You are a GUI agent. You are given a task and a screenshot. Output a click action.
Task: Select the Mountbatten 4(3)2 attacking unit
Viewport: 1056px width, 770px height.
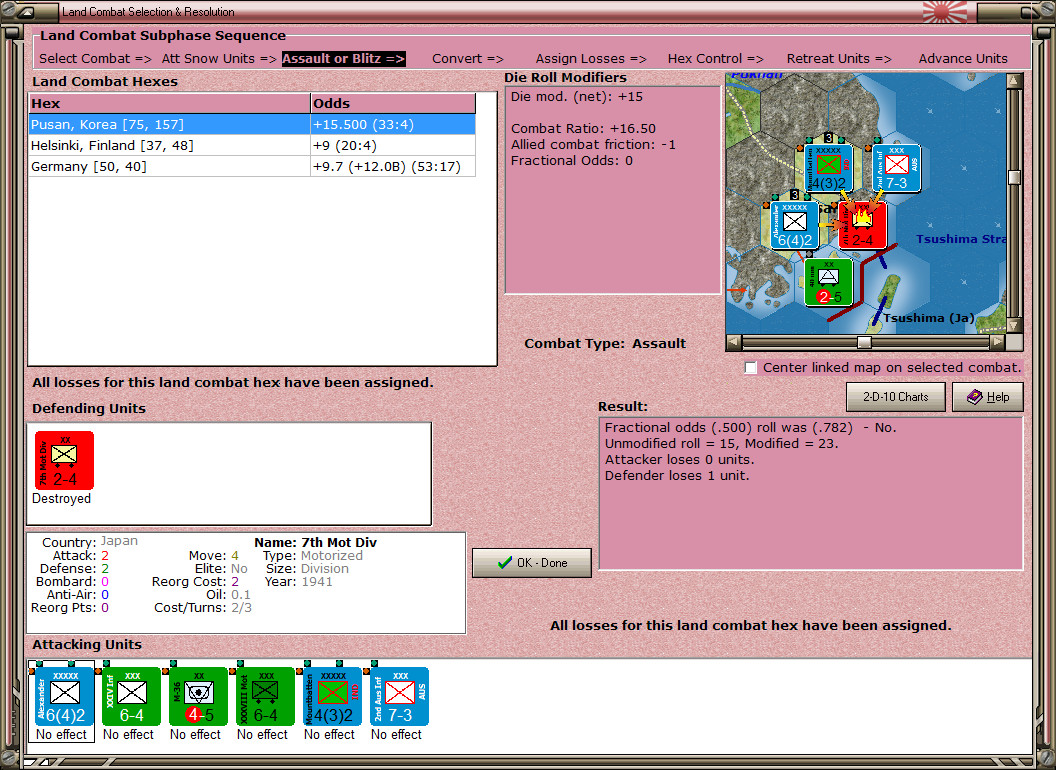coord(333,697)
